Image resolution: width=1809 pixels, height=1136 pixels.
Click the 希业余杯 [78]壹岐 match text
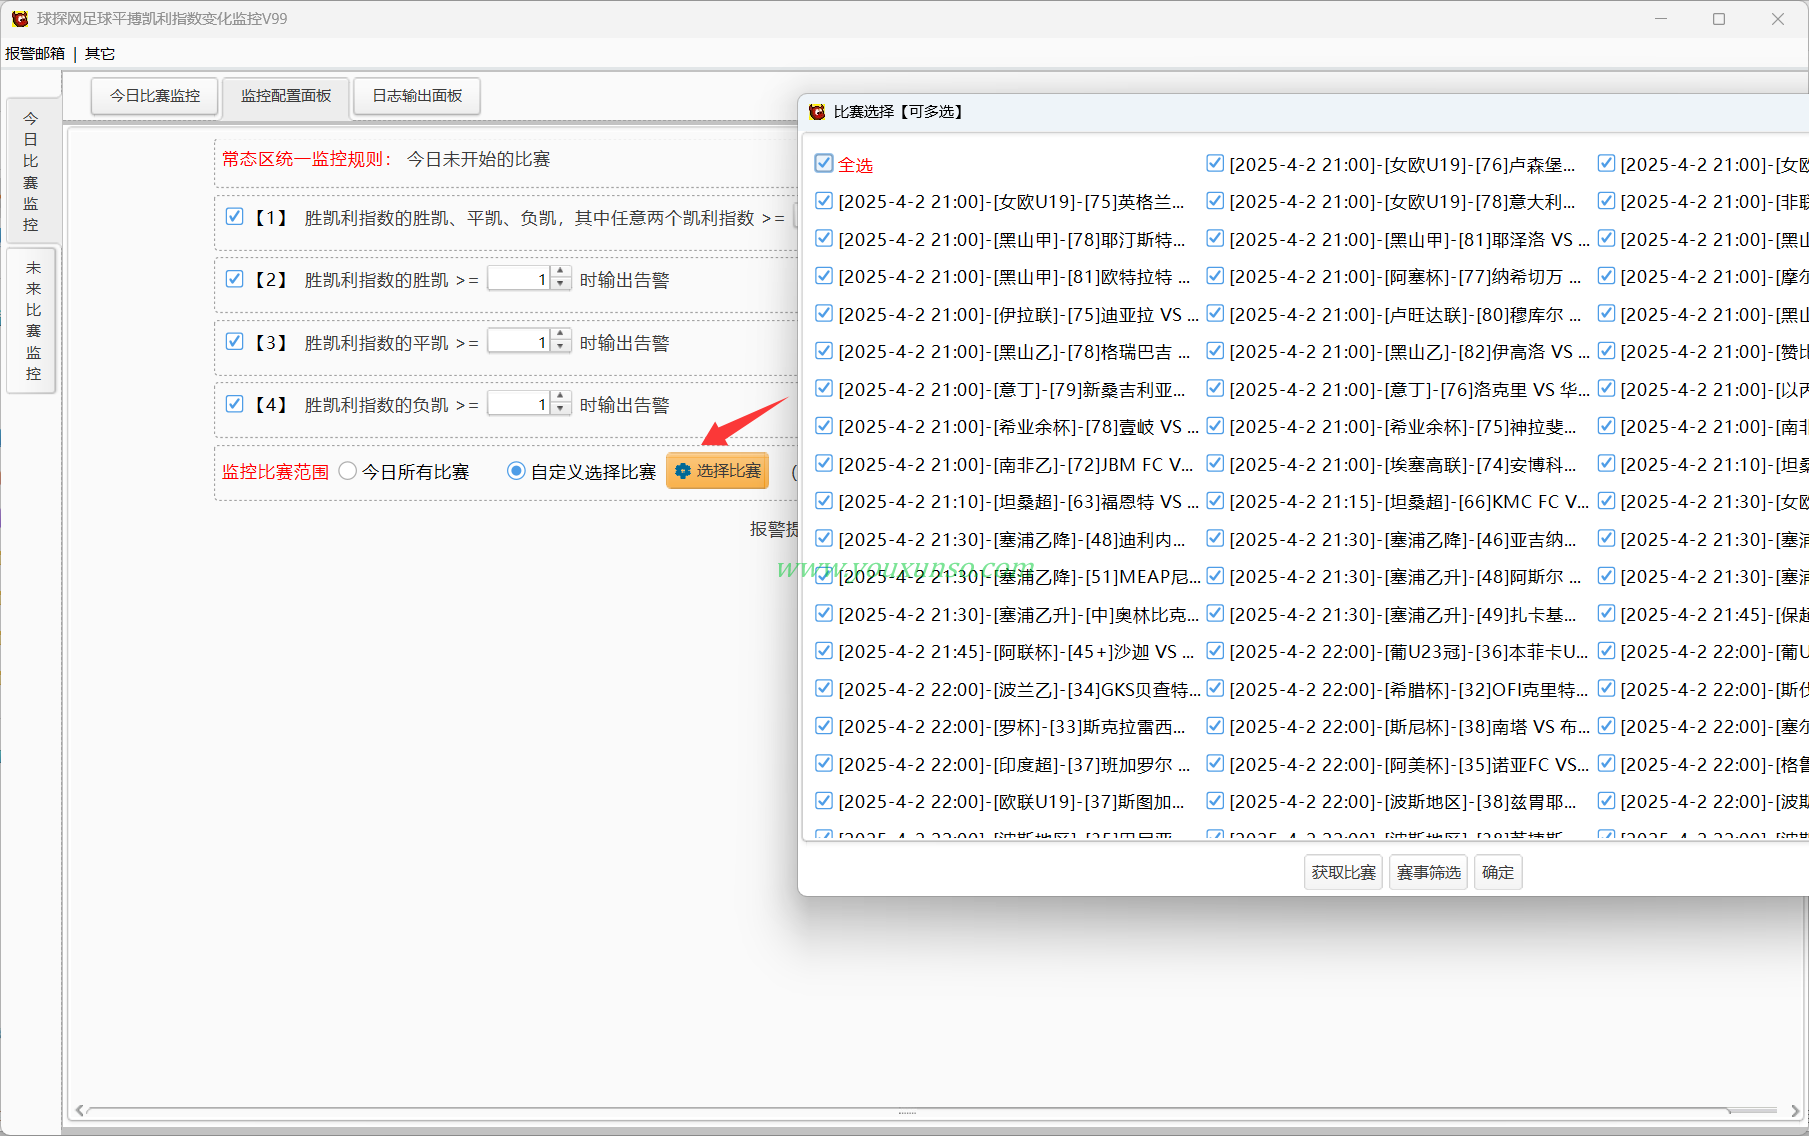pyautogui.click(x=1018, y=427)
